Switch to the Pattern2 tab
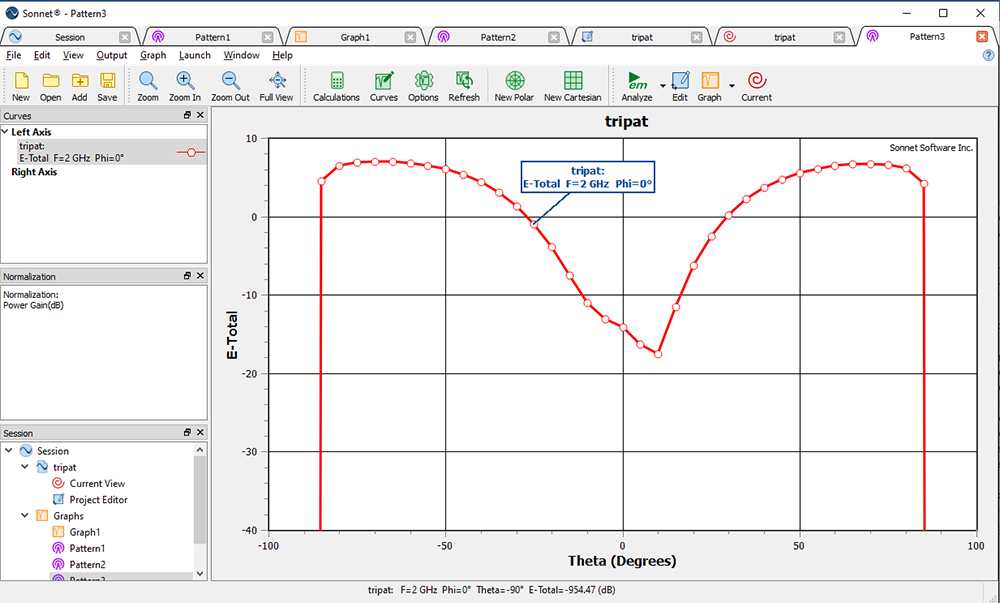The width and height of the screenshot is (1000, 603). tap(497, 37)
